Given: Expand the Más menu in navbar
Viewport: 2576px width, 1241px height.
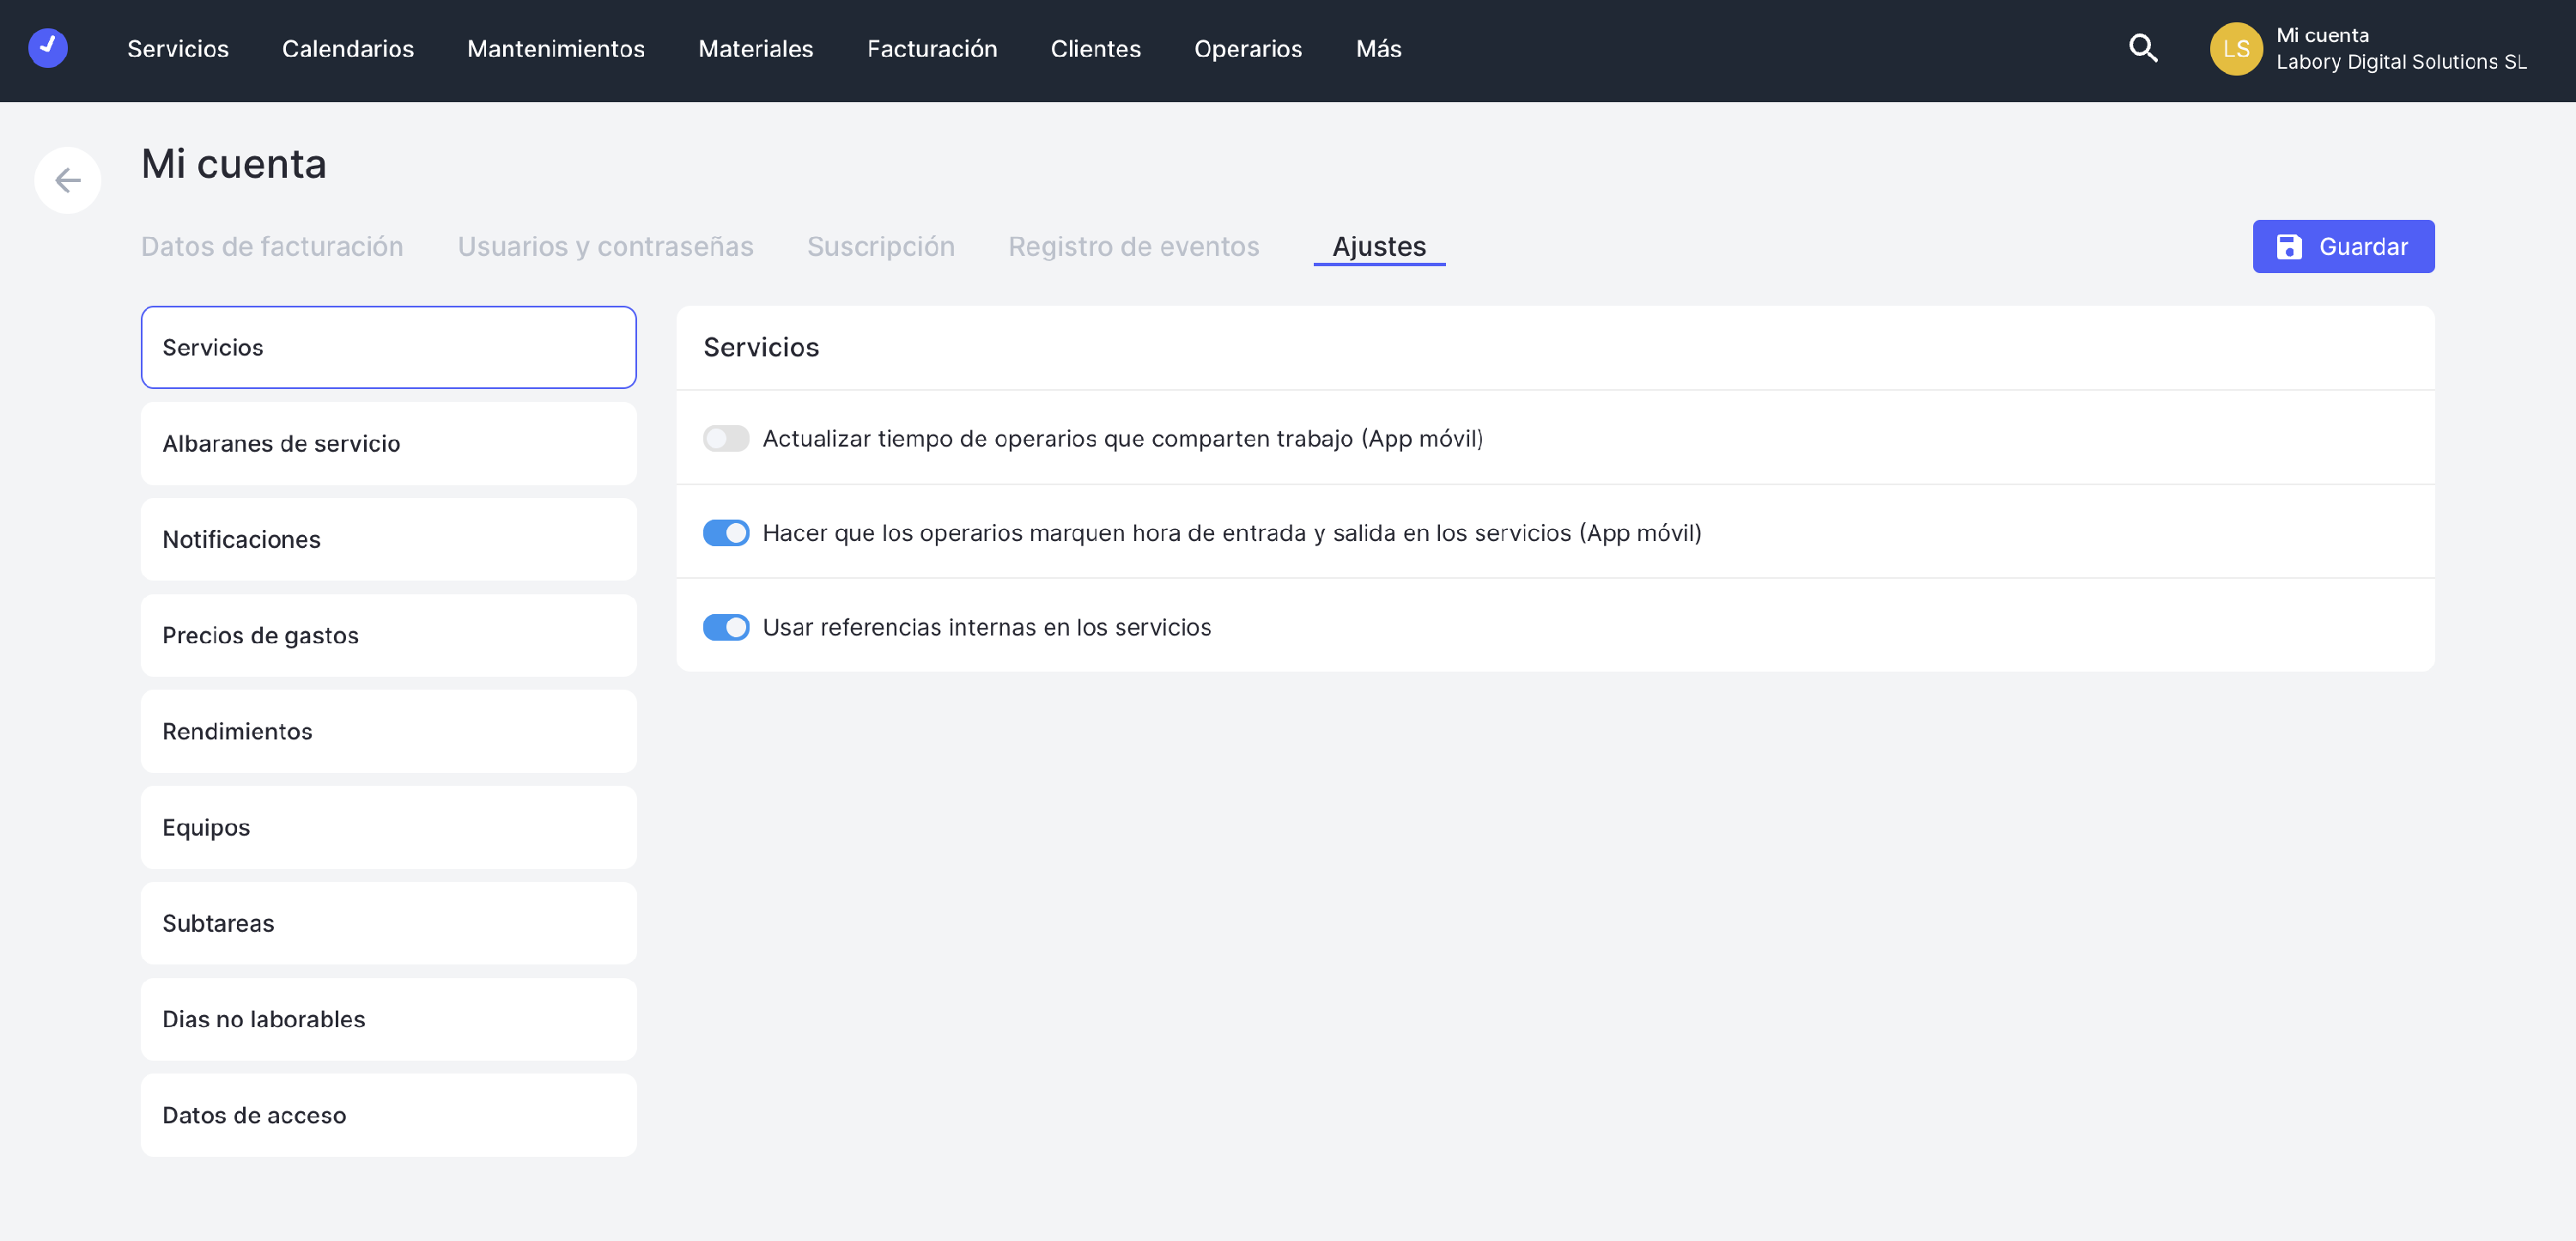Looking at the screenshot, I should pos(1378,49).
